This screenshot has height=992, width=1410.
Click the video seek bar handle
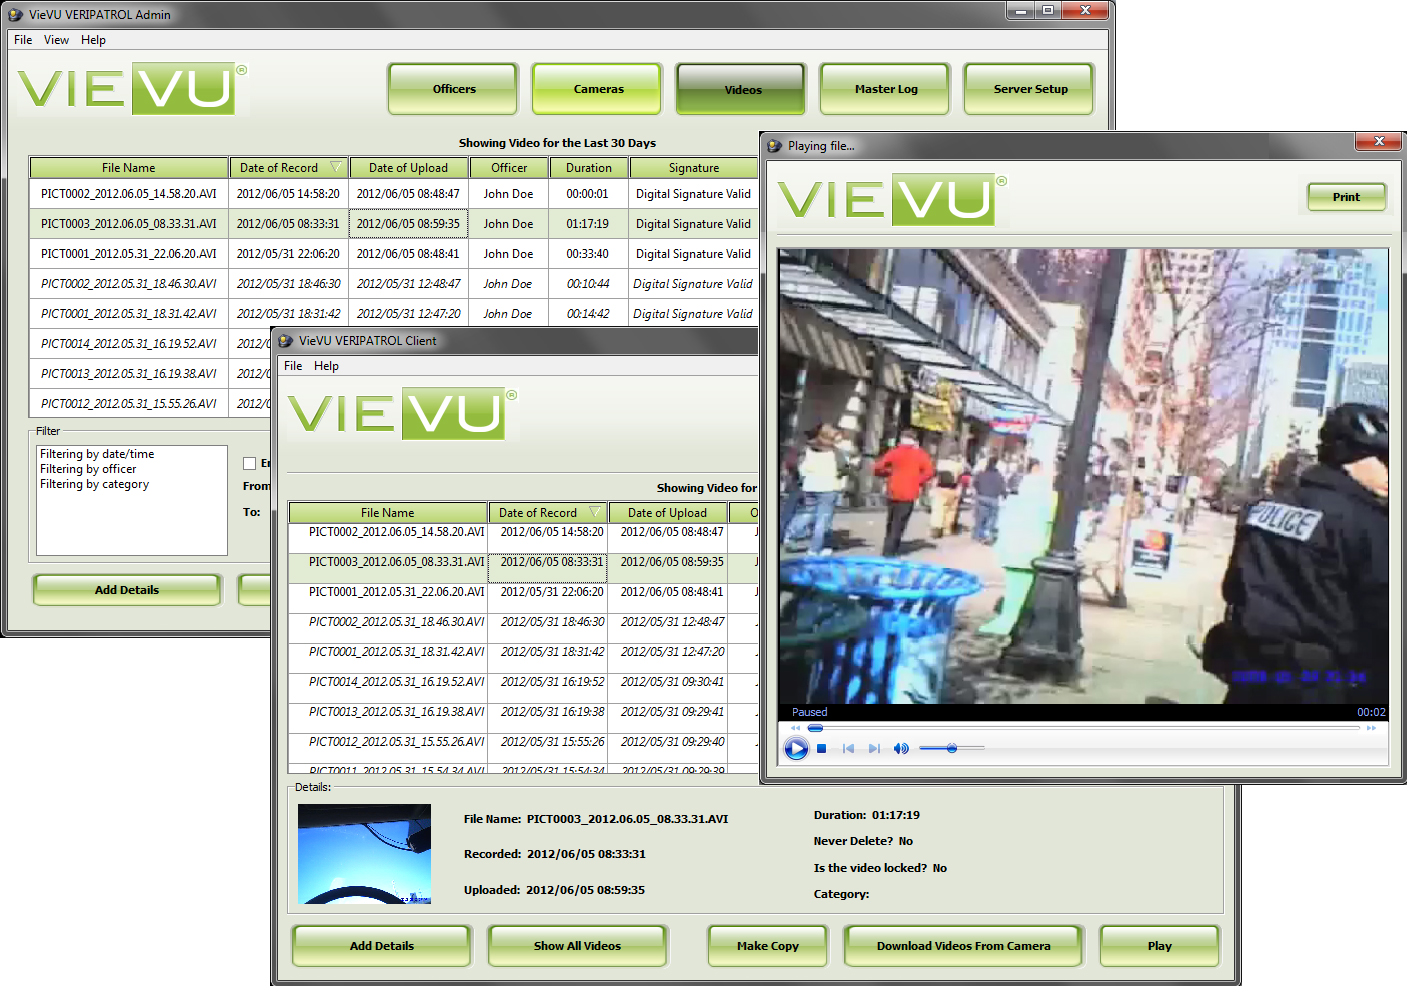pos(815,728)
